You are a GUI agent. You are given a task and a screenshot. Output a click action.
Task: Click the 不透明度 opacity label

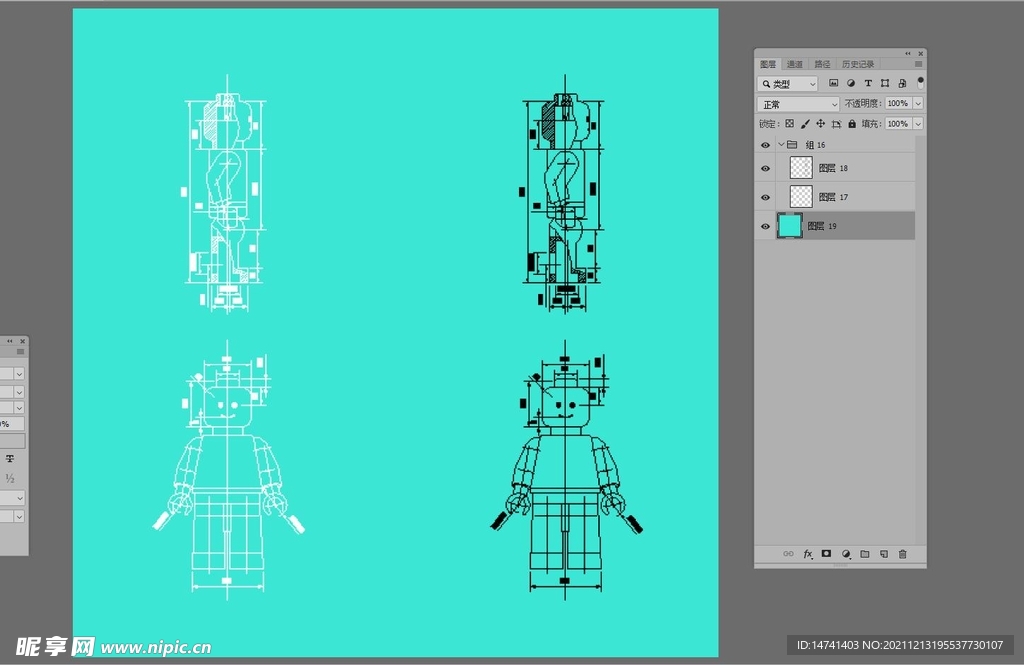(x=863, y=103)
